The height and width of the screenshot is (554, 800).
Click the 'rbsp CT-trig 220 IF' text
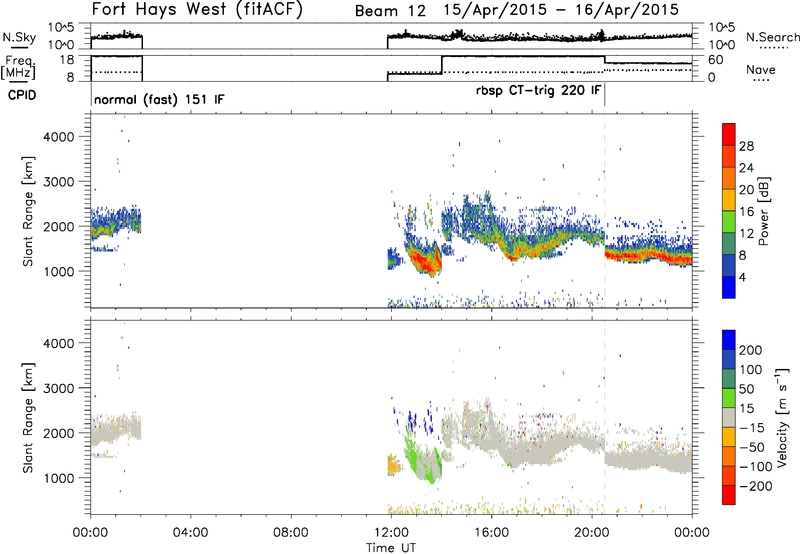tap(538, 91)
